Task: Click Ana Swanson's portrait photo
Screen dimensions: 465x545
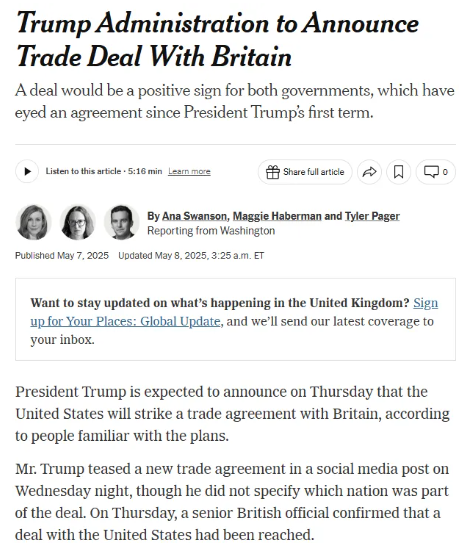Action: (x=33, y=222)
